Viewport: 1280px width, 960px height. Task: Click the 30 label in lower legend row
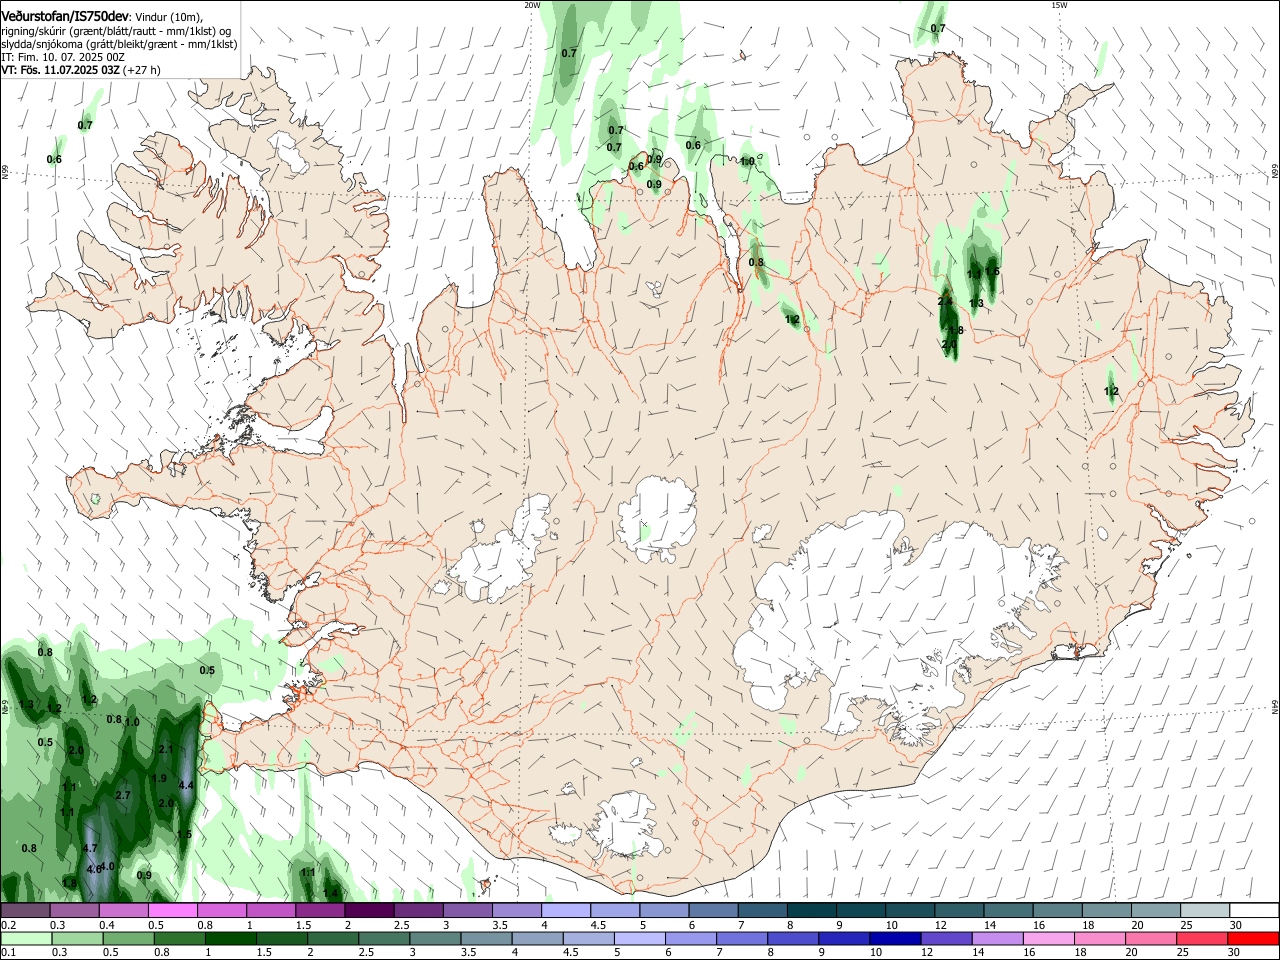click(1233, 953)
